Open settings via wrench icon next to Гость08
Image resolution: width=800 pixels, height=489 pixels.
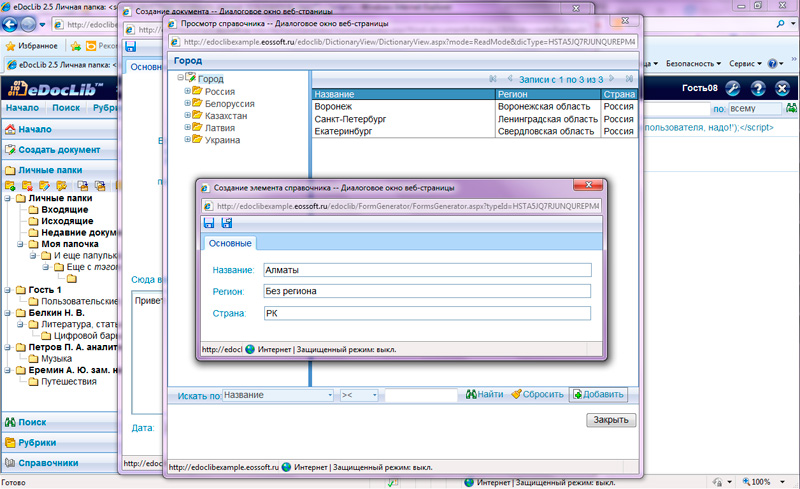(733, 88)
